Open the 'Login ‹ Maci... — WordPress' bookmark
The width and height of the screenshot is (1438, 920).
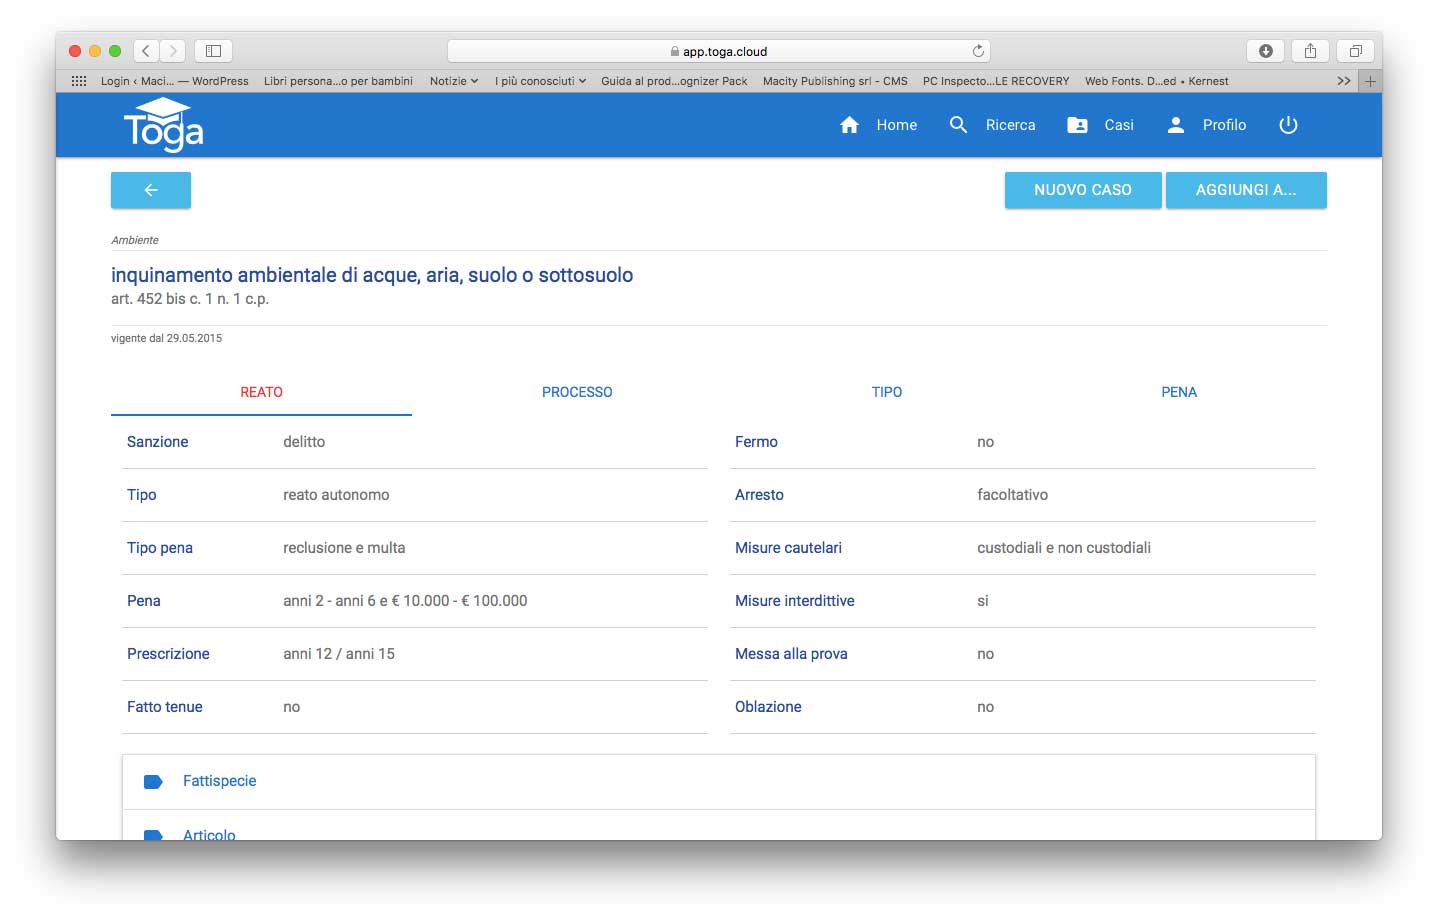coord(175,81)
